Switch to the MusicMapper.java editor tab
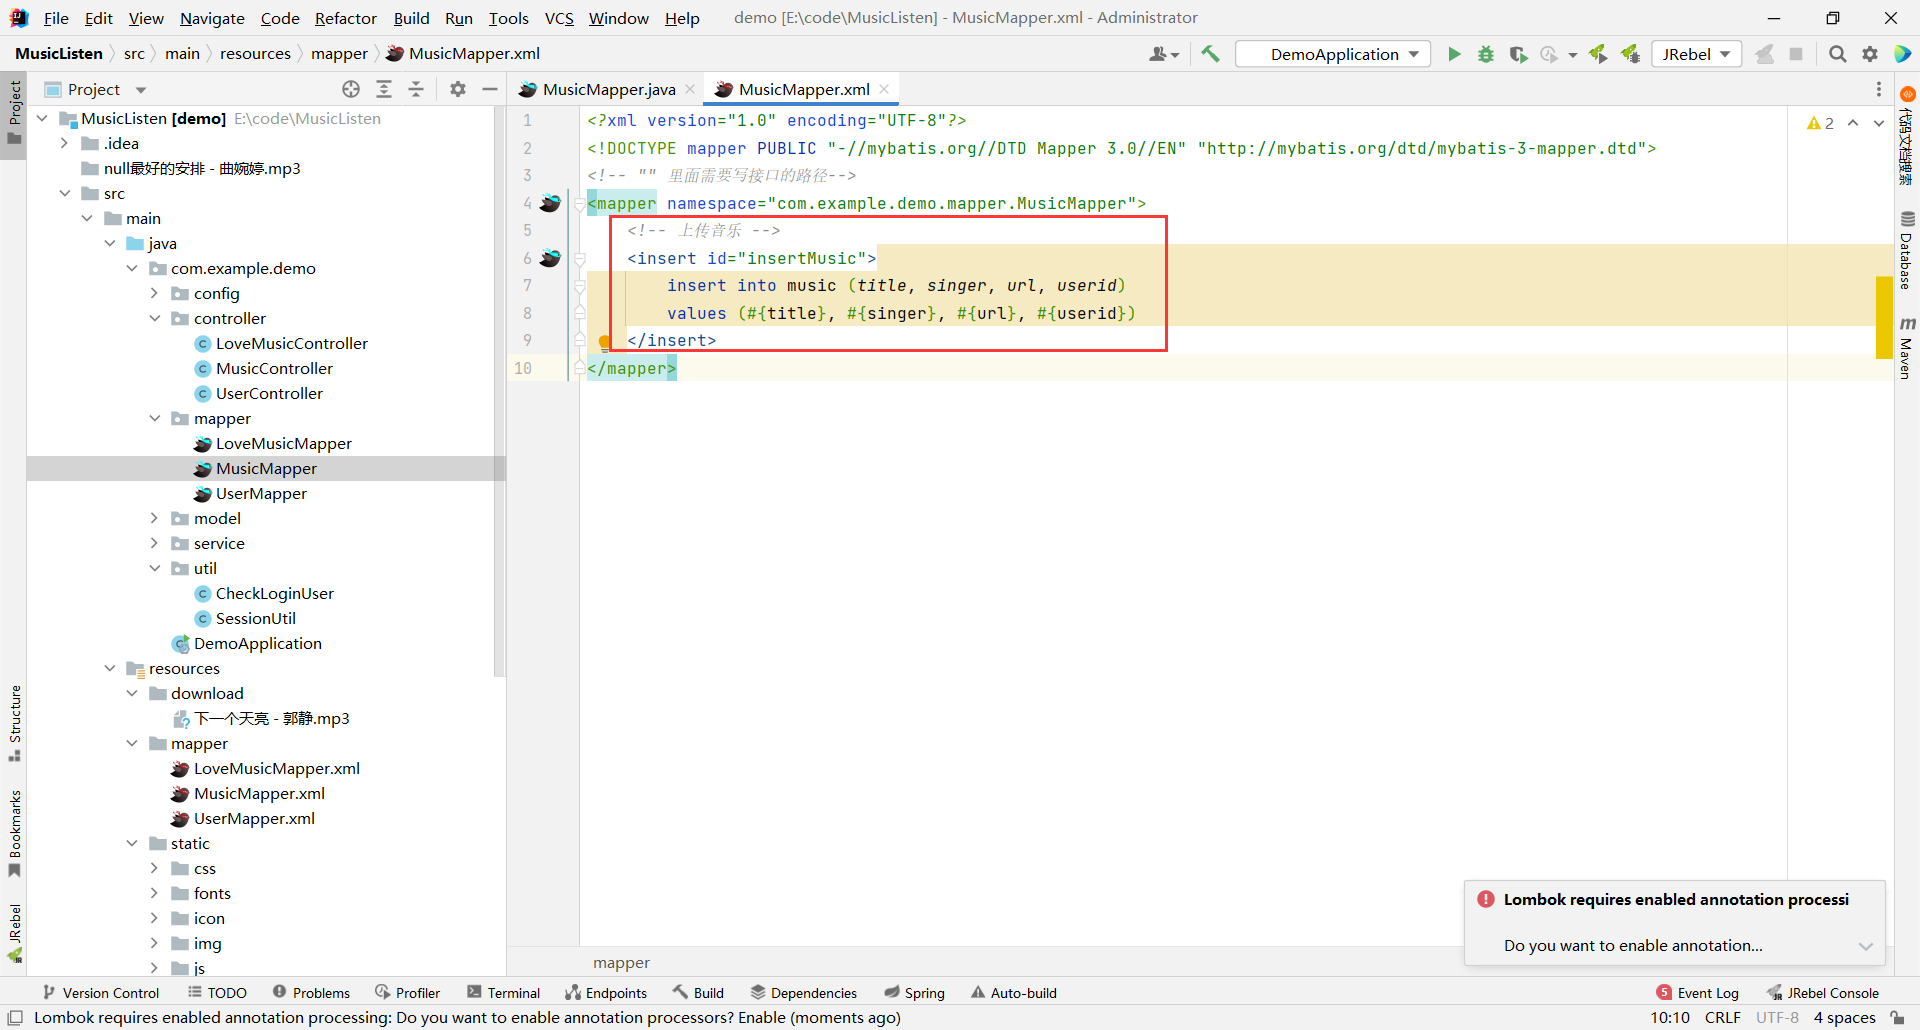Screen dimensions: 1920x1030 tap(608, 89)
